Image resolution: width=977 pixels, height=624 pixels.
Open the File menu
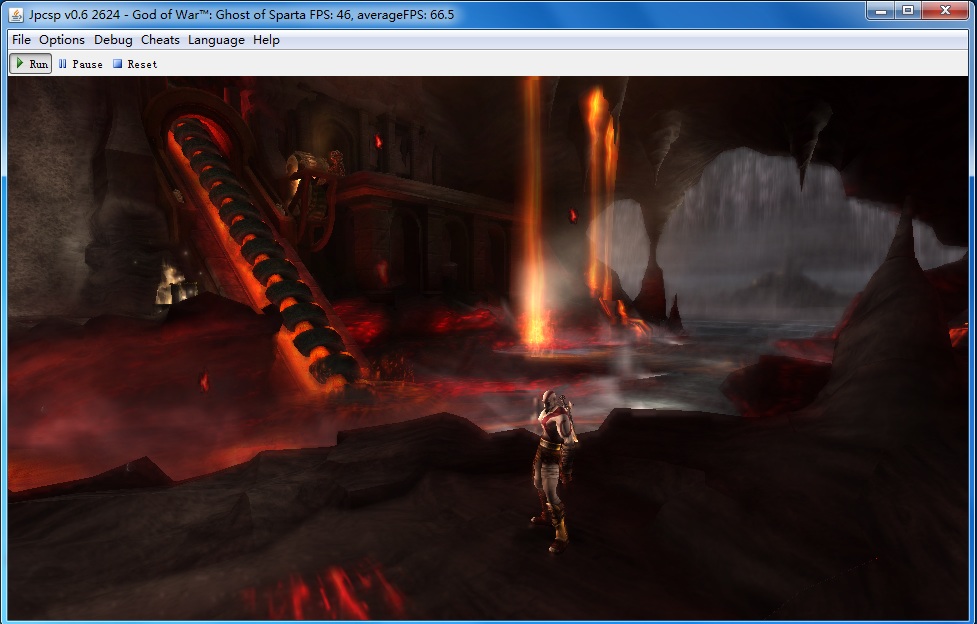tap(21, 40)
